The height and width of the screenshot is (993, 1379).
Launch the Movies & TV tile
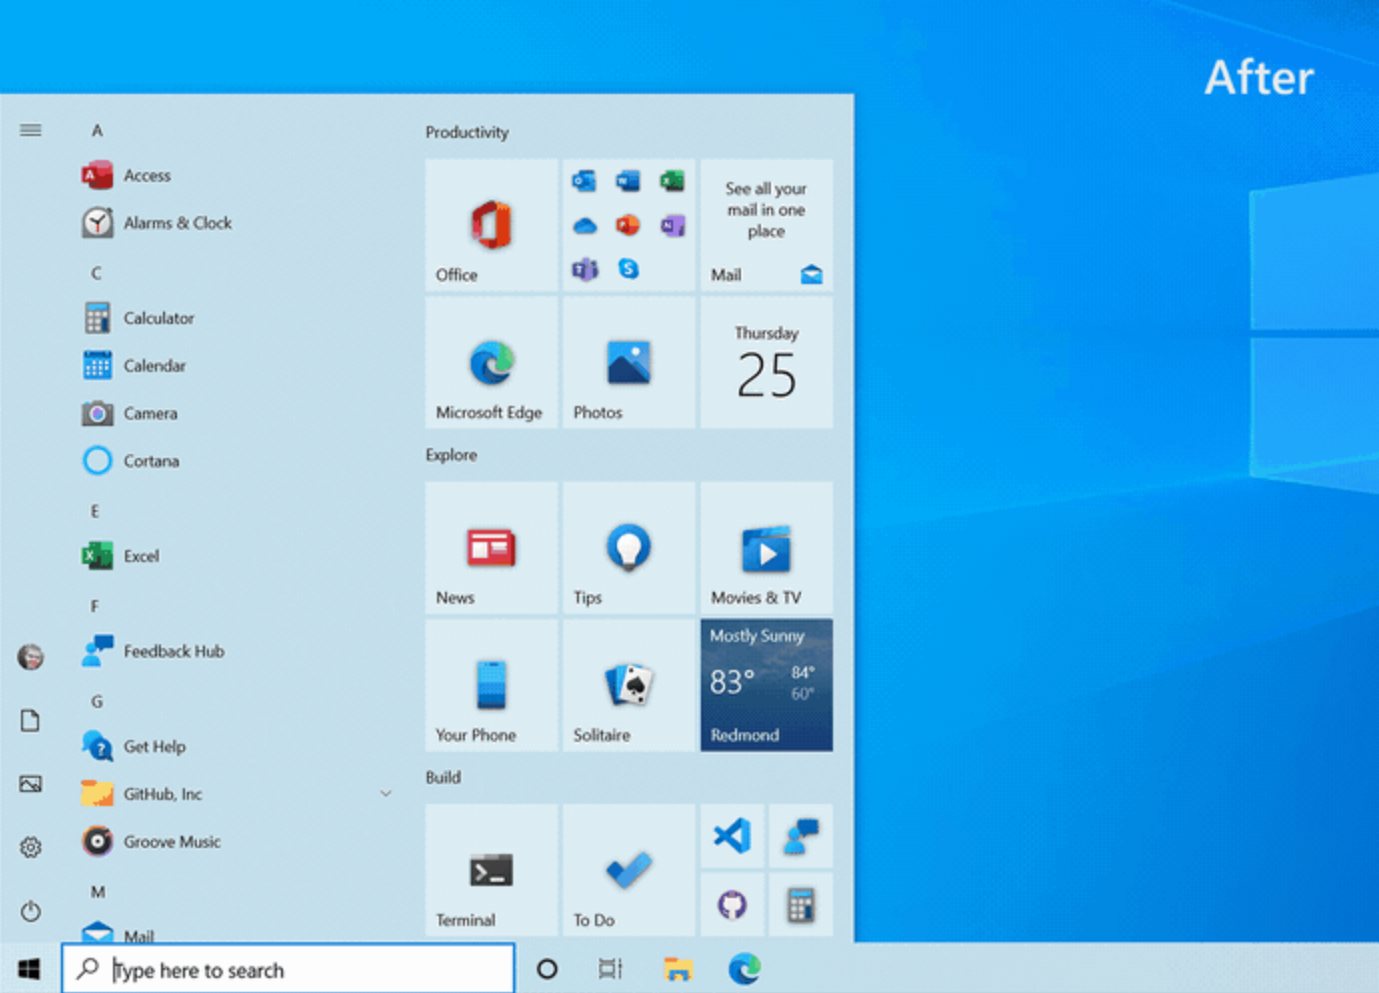coord(766,548)
